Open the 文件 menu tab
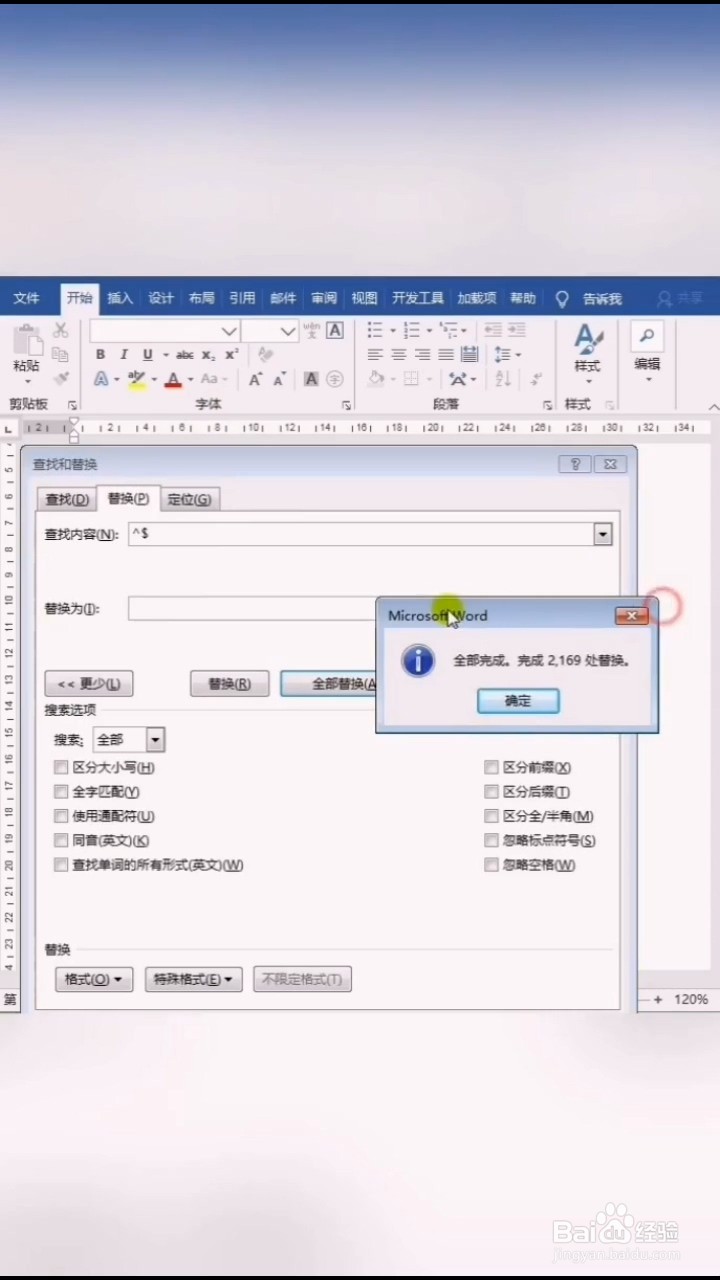This screenshot has width=720, height=1280. click(x=27, y=298)
